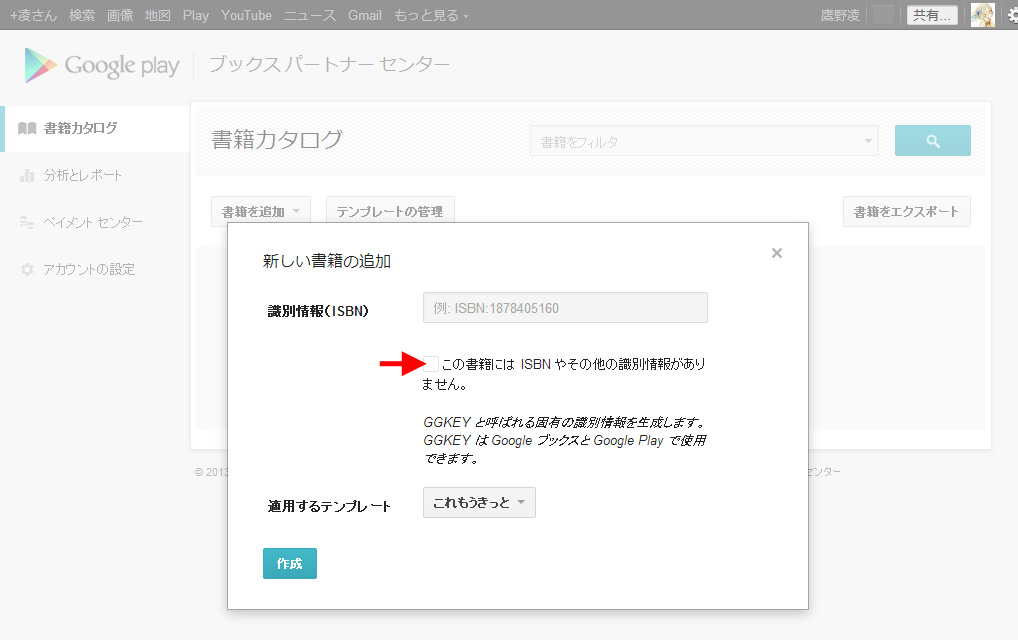Open the 書籍をフィルタ dropdown arrow
Screen dimensions: 1018x640
pyautogui.click(x=868, y=141)
